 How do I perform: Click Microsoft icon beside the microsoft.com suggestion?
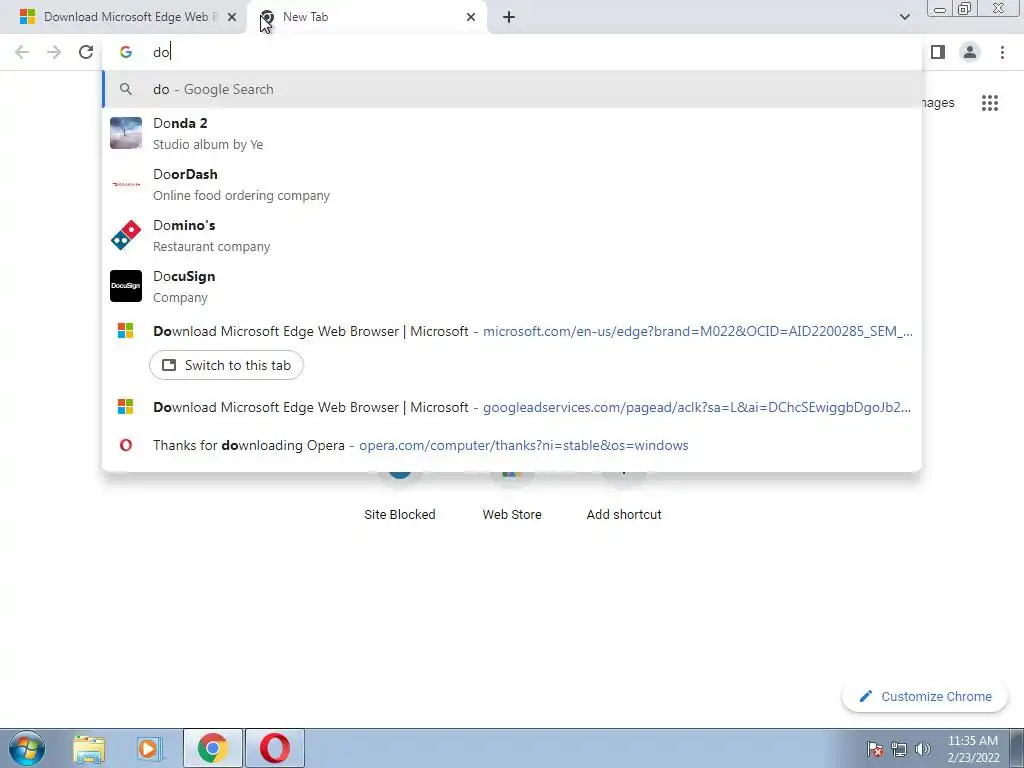point(126,331)
